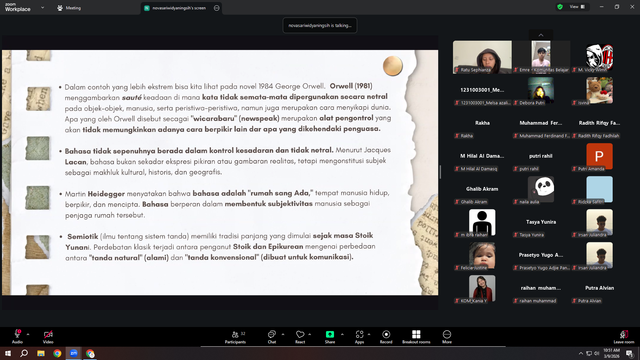Click the putri rahil participant tile
The image size is (640, 360).
(x=541, y=156)
